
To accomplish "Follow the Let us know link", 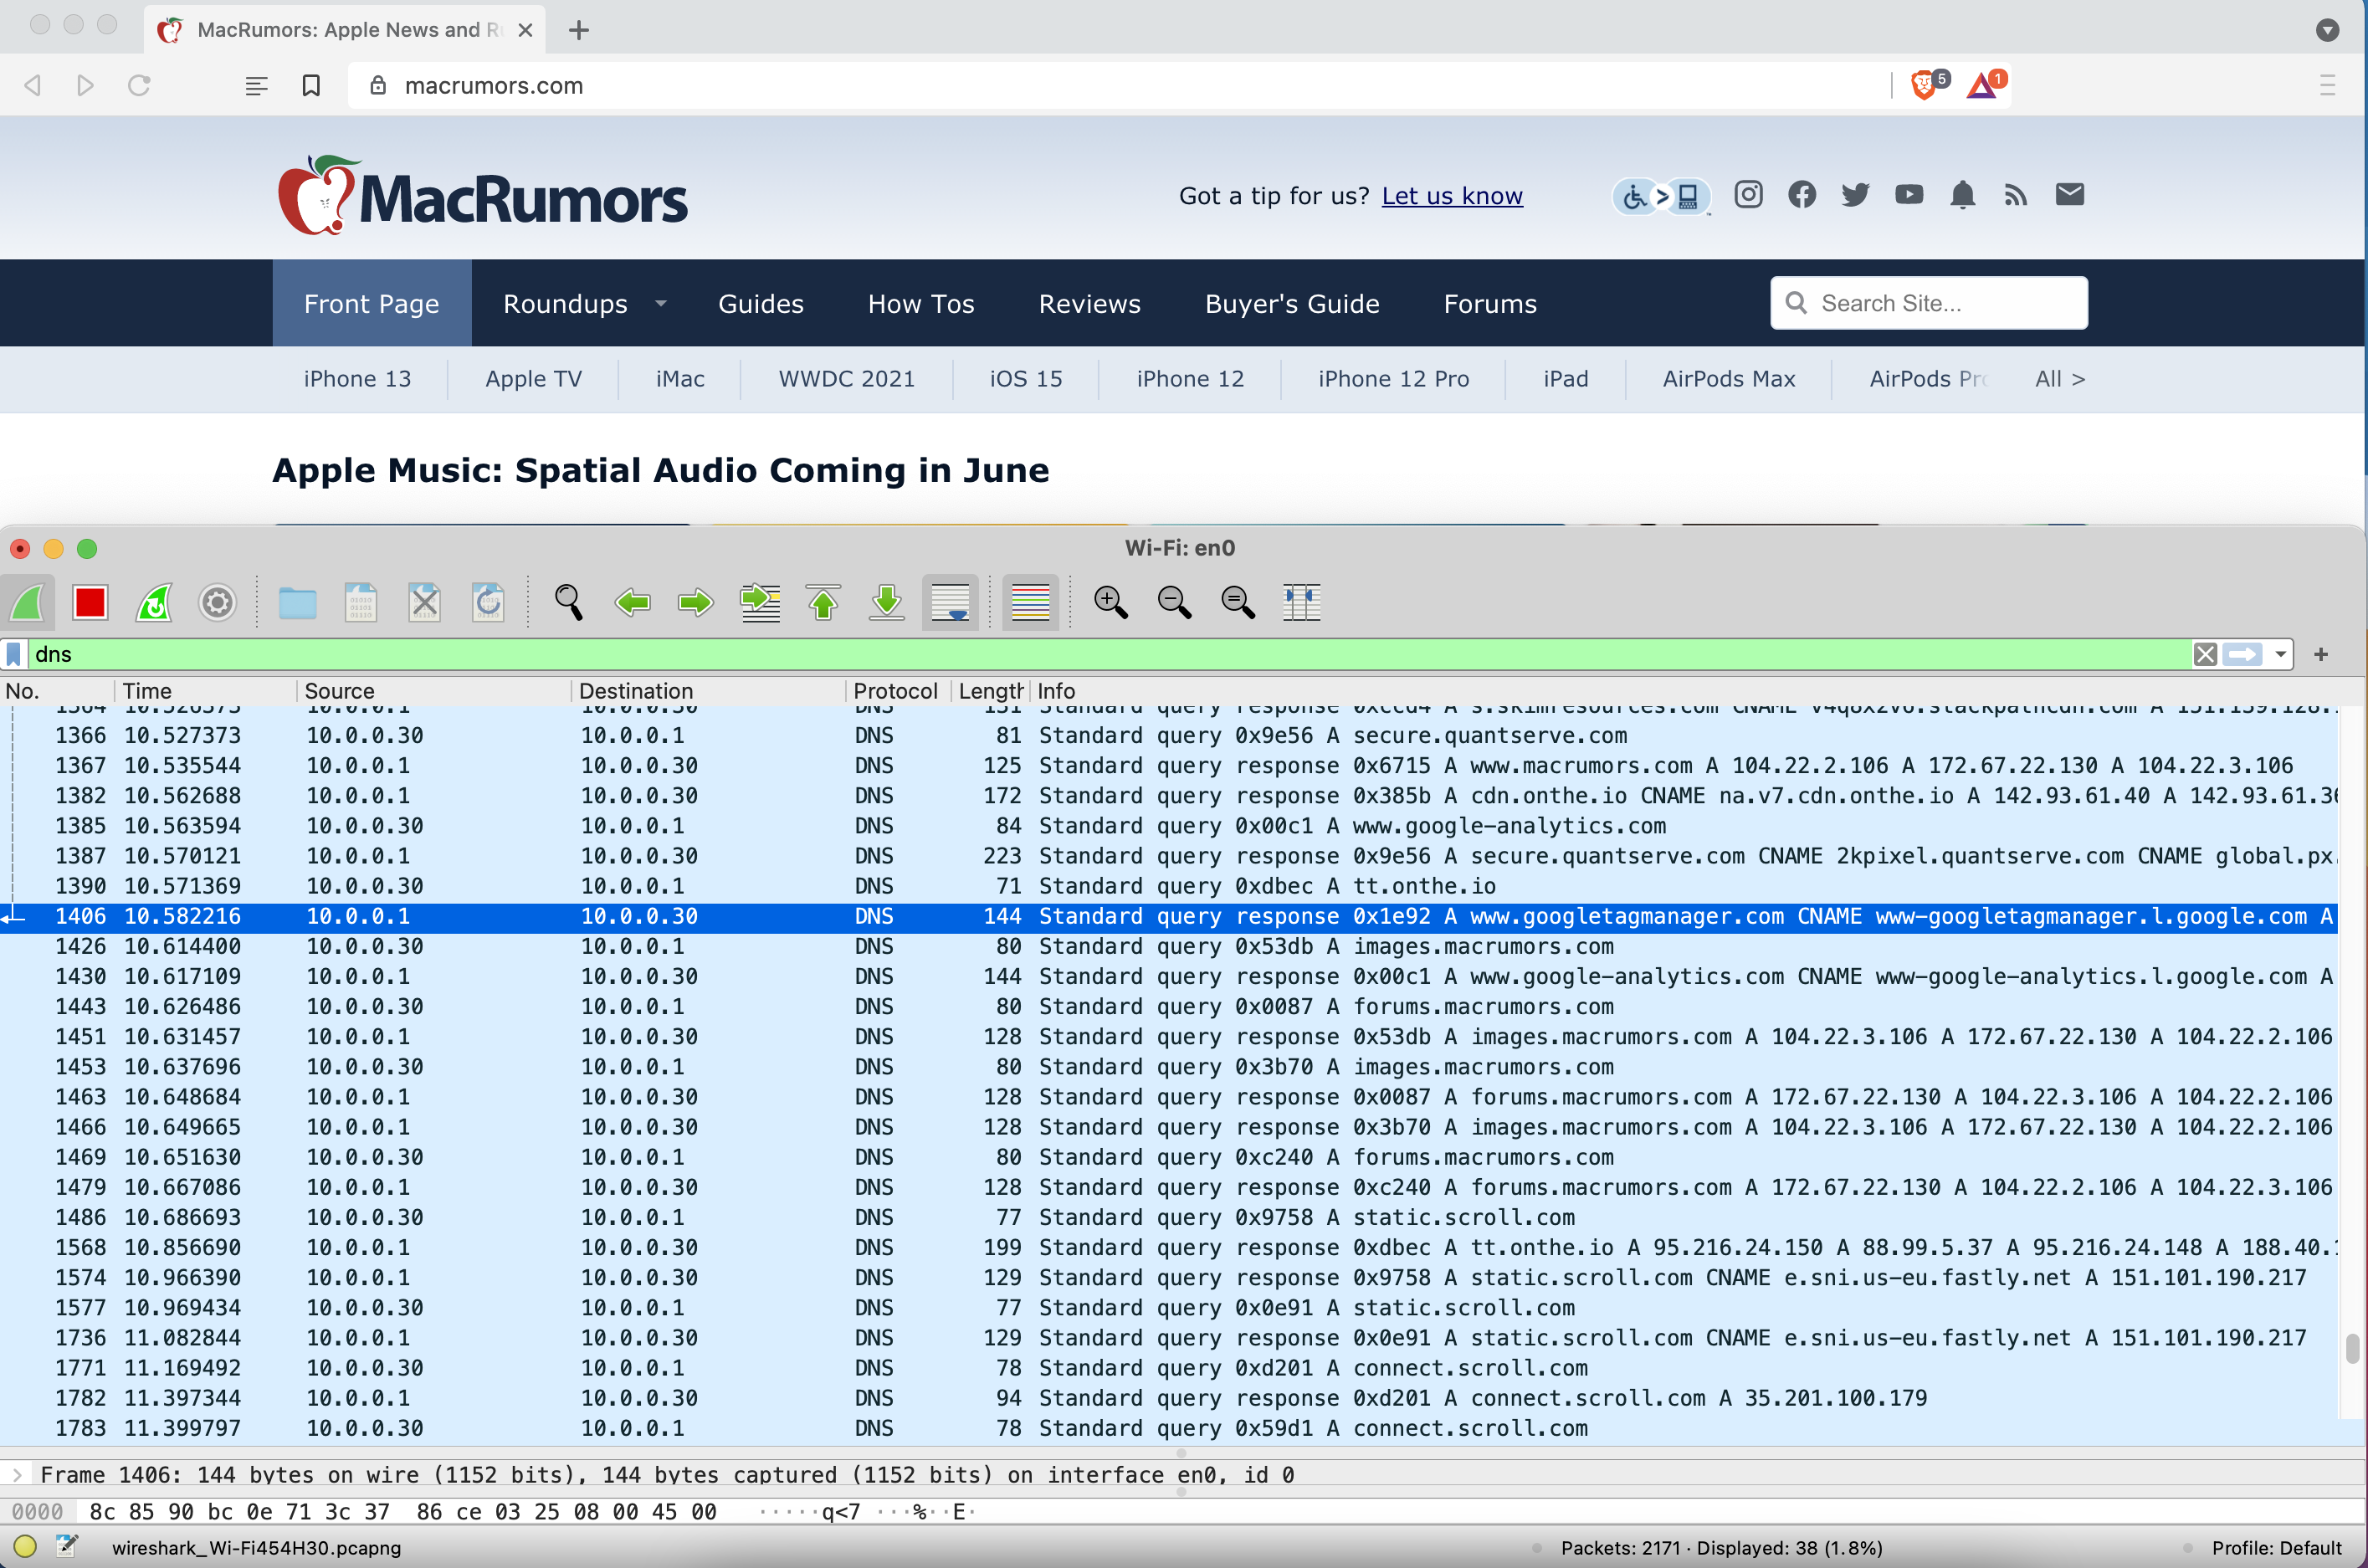I will (x=1452, y=196).
